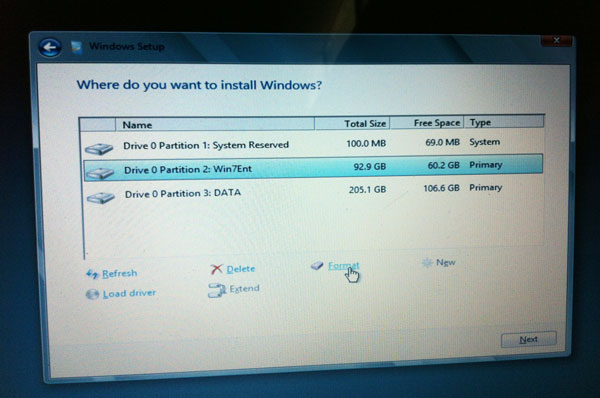Screen dimensions: 600x398
Task: Click the System type cell
Action: tap(485, 142)
